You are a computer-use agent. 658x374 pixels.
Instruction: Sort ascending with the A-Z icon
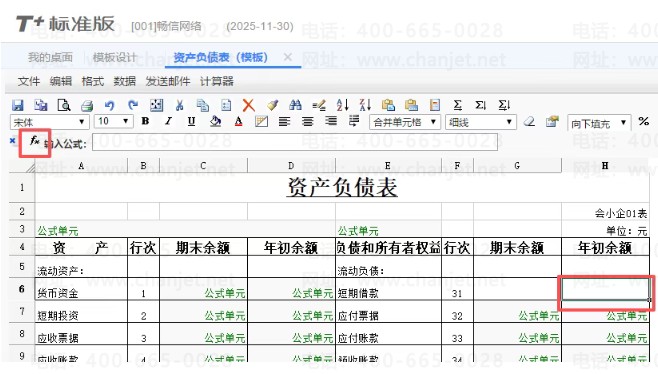pyautogui.click(x=342, y=105)
